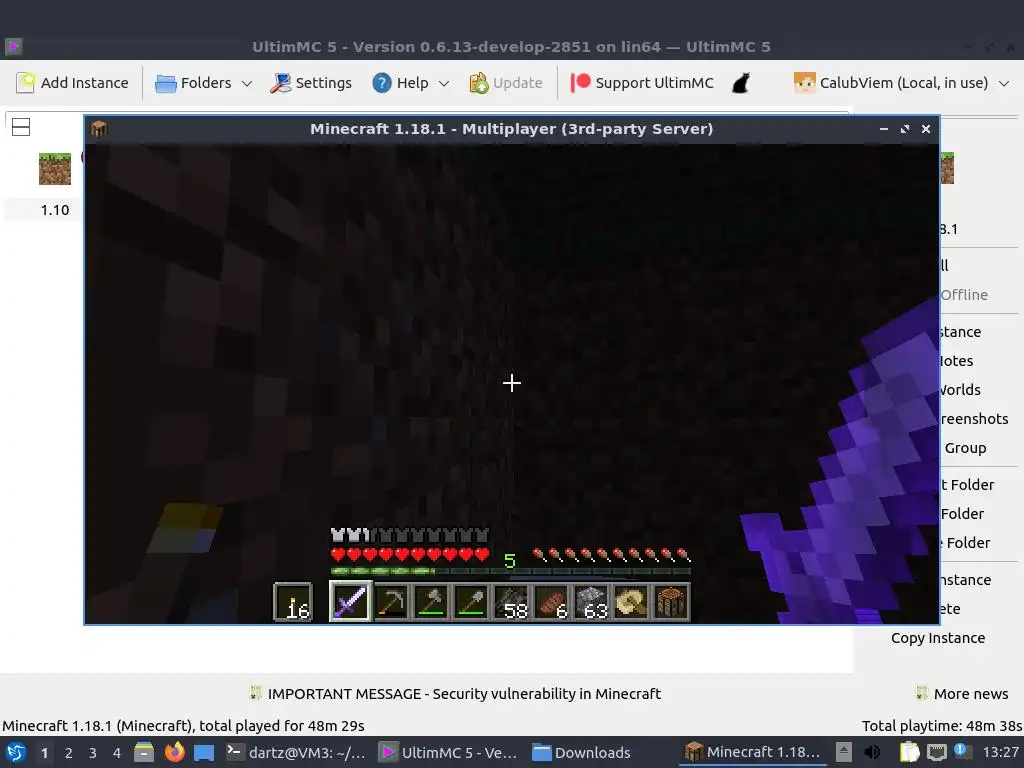1024x768 pixels.
Task: Expand the system tray arrow
Action: (844, 752)
